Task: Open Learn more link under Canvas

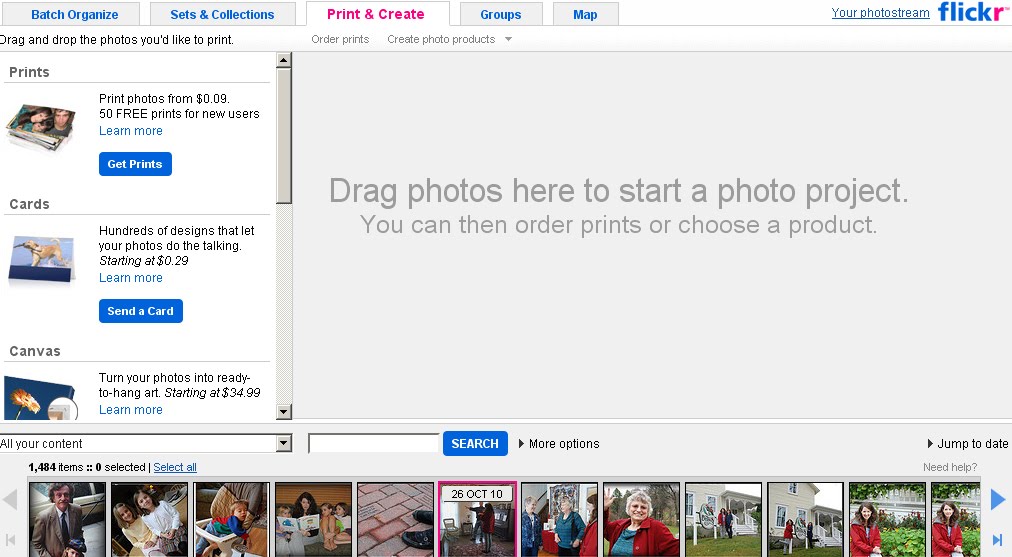Action: pos(130,410)
